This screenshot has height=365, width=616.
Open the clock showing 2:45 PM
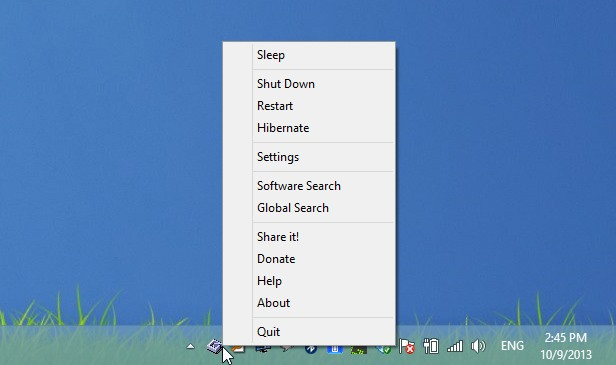[x=566, y=346]
